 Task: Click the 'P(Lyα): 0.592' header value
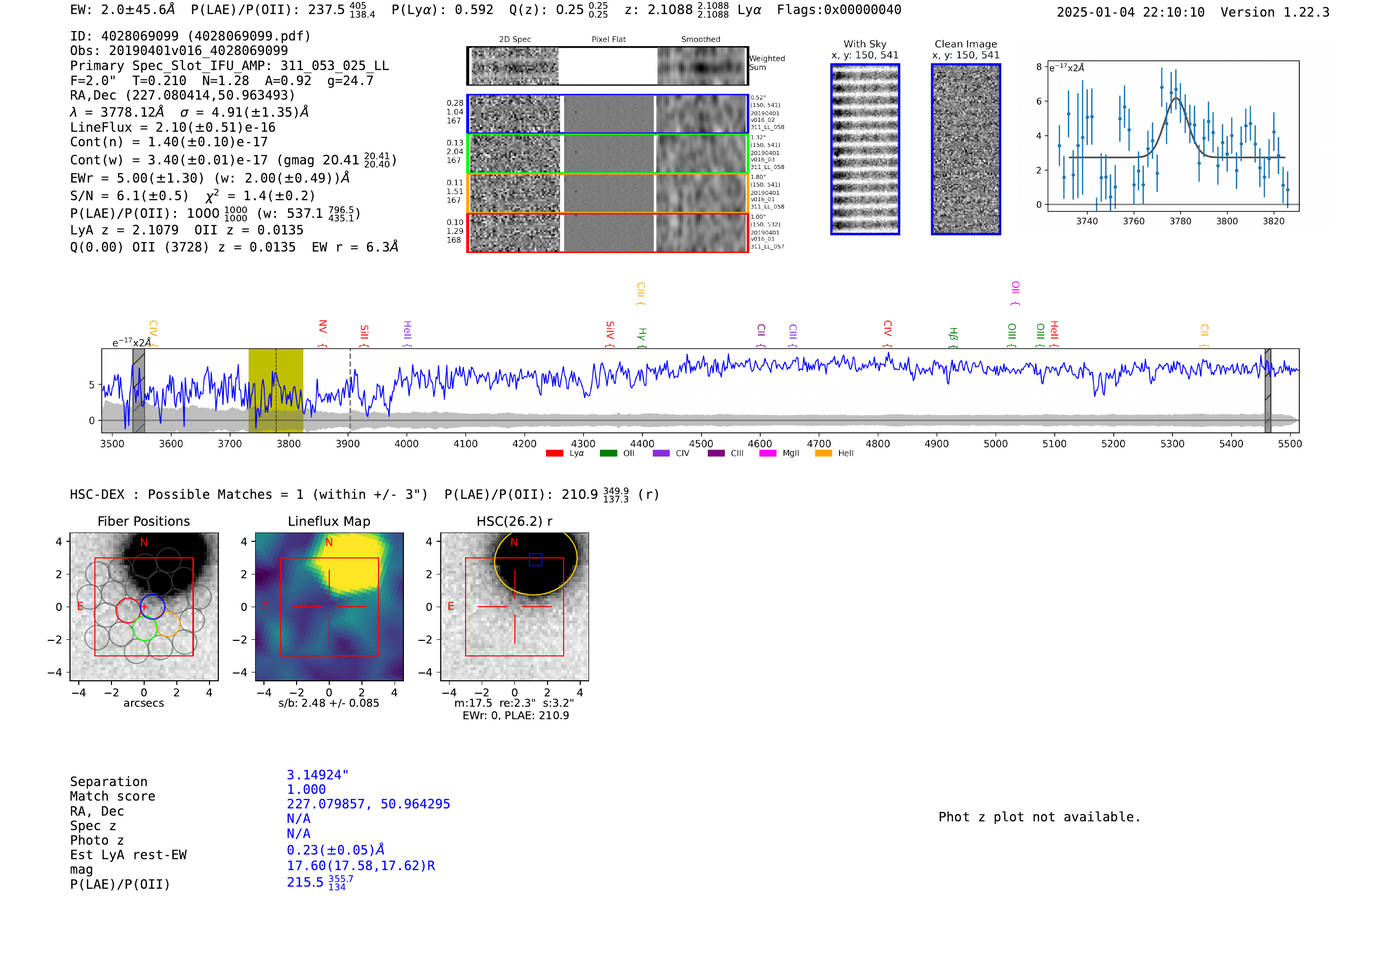[442, 9]
